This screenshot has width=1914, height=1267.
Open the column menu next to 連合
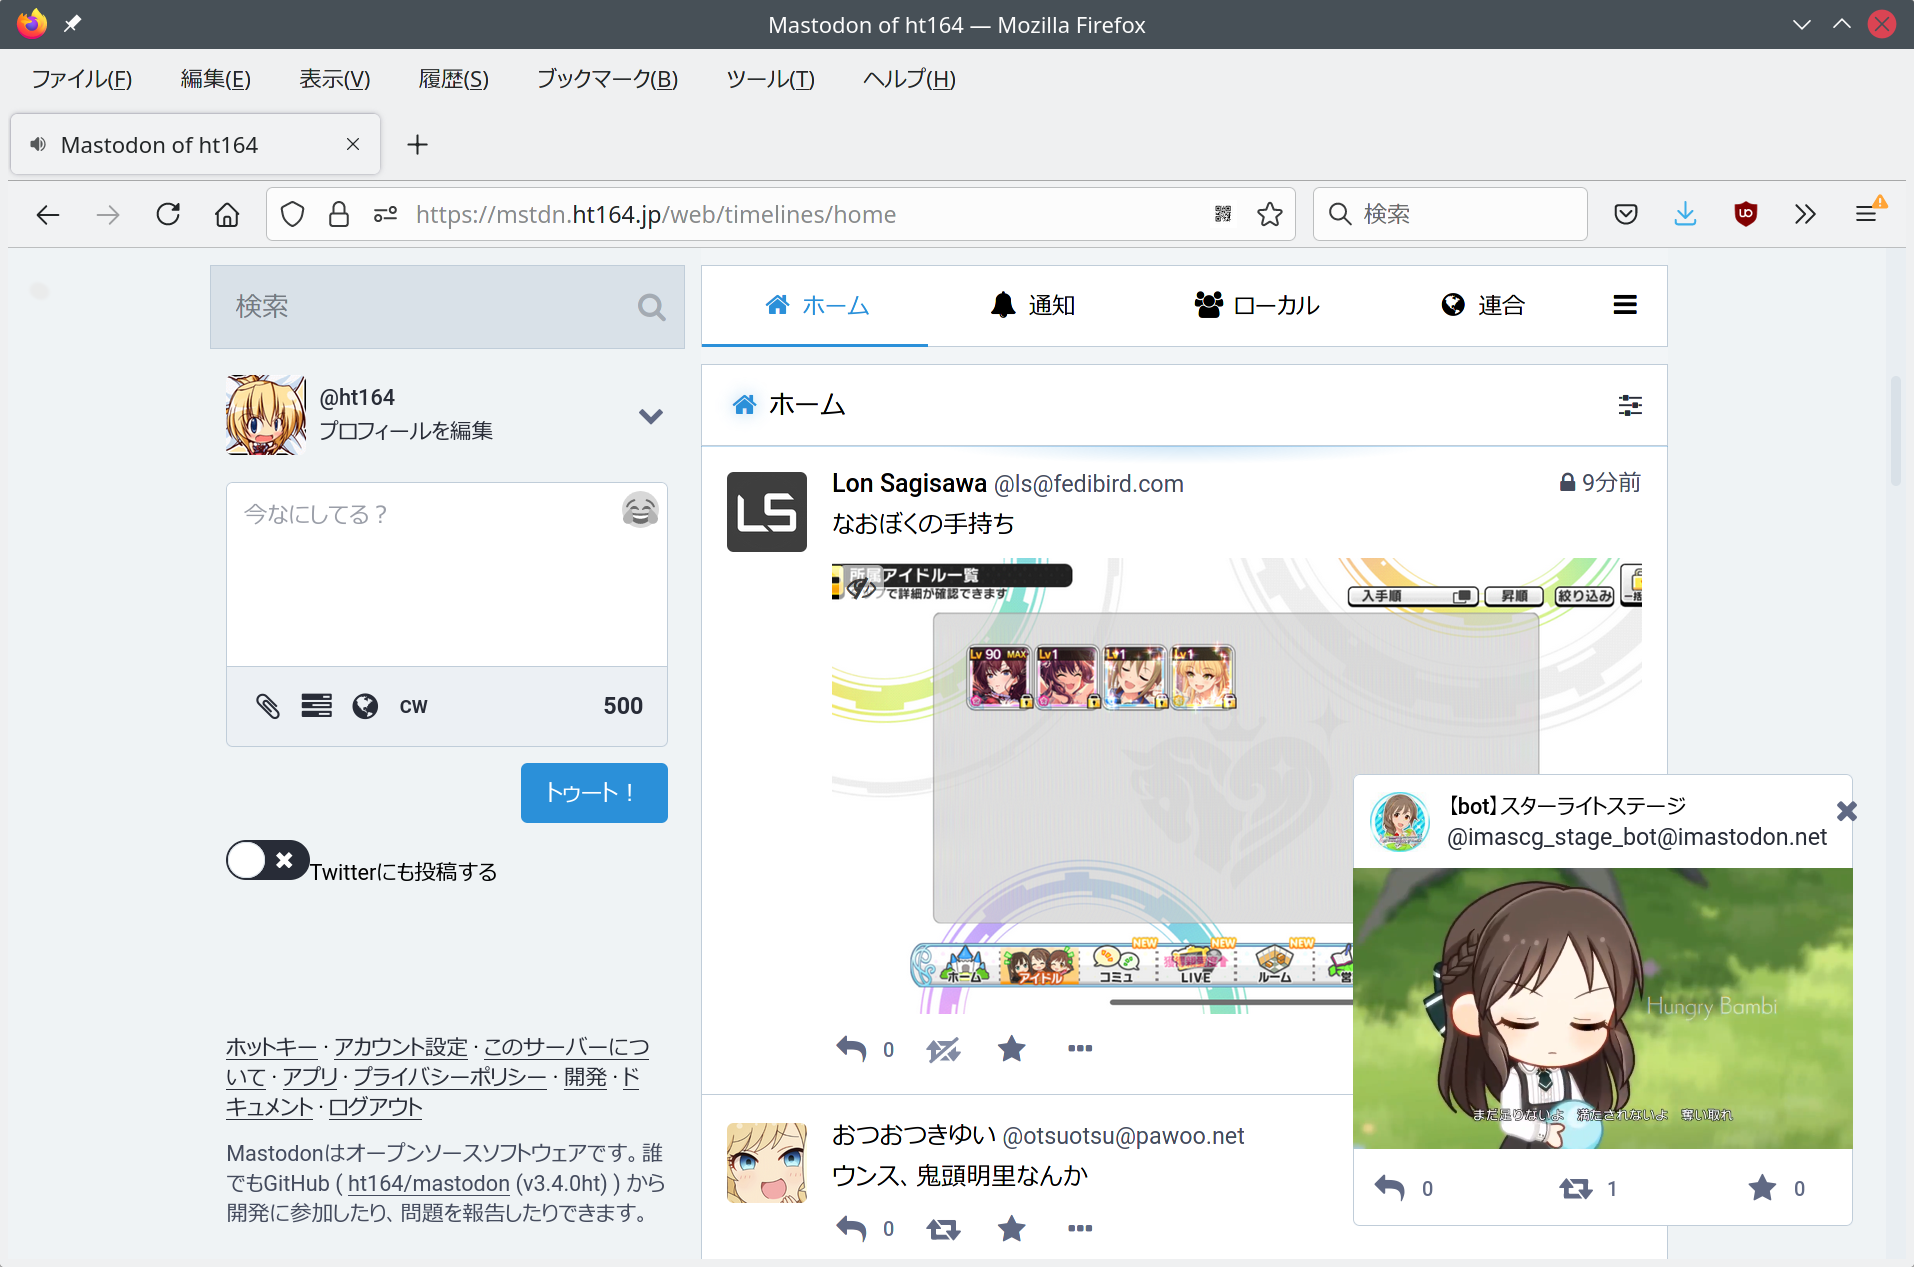pos(1625,305)
